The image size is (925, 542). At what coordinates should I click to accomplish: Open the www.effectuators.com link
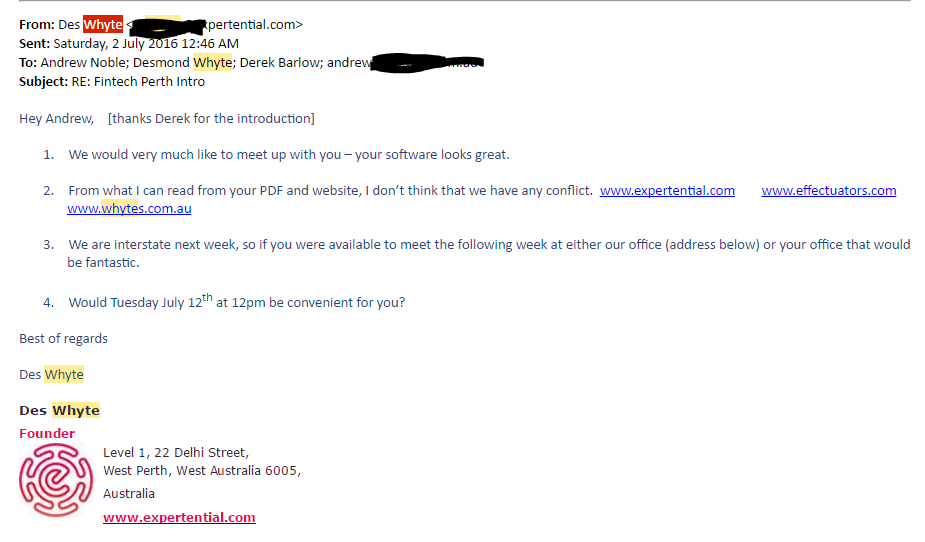(829, 190)
